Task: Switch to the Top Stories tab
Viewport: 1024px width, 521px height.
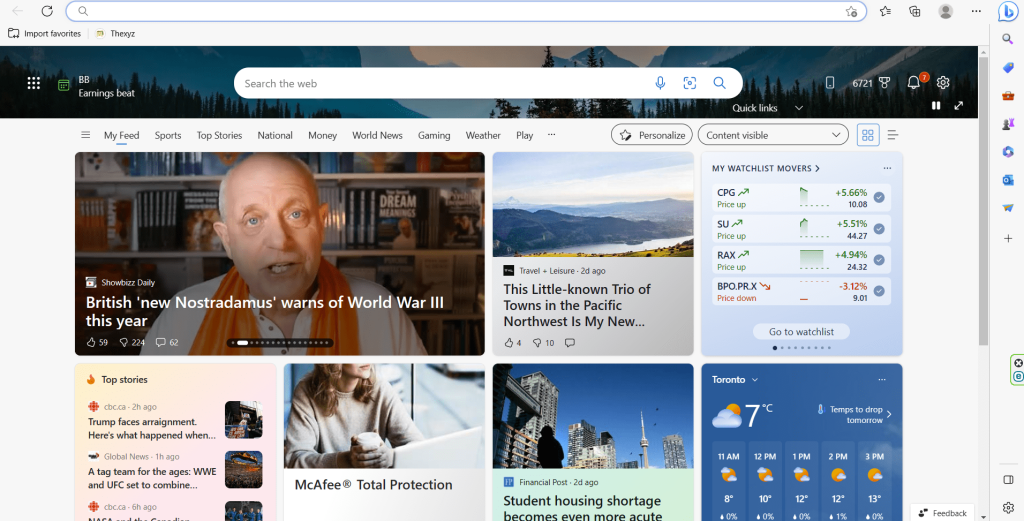Action: (219, 135)
